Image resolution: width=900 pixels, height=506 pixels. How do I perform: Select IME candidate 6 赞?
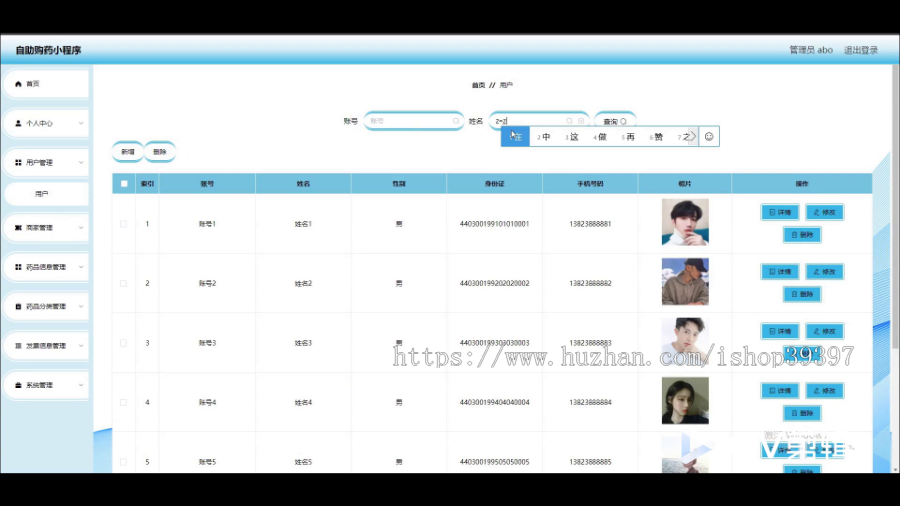tap(656, 137)
